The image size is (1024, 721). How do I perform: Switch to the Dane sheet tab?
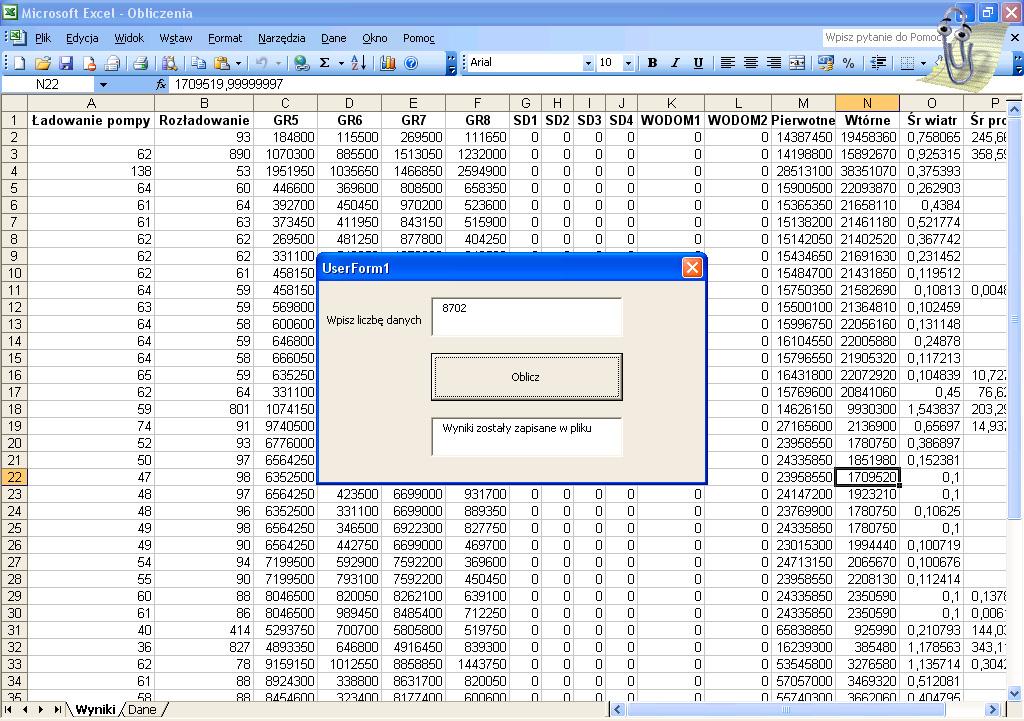pos(142,709)
